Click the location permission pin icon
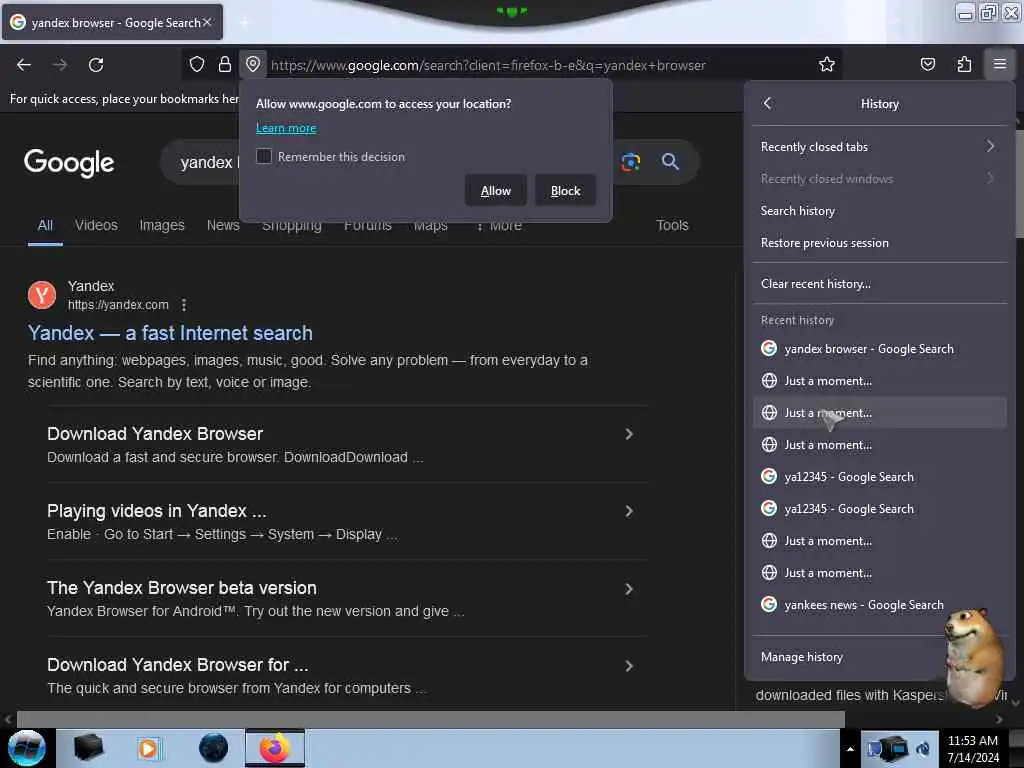Screen dimensions: 1024x768 click(253, 64)
